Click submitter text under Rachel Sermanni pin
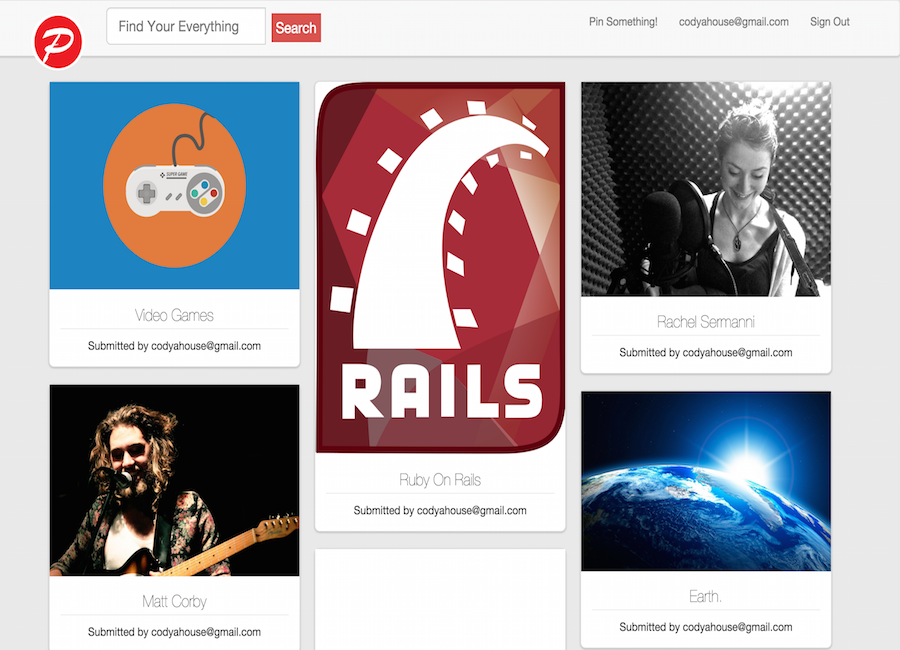The width and height of the screenshot is (900, 650). pyautogui.click(x=705, y=353)
